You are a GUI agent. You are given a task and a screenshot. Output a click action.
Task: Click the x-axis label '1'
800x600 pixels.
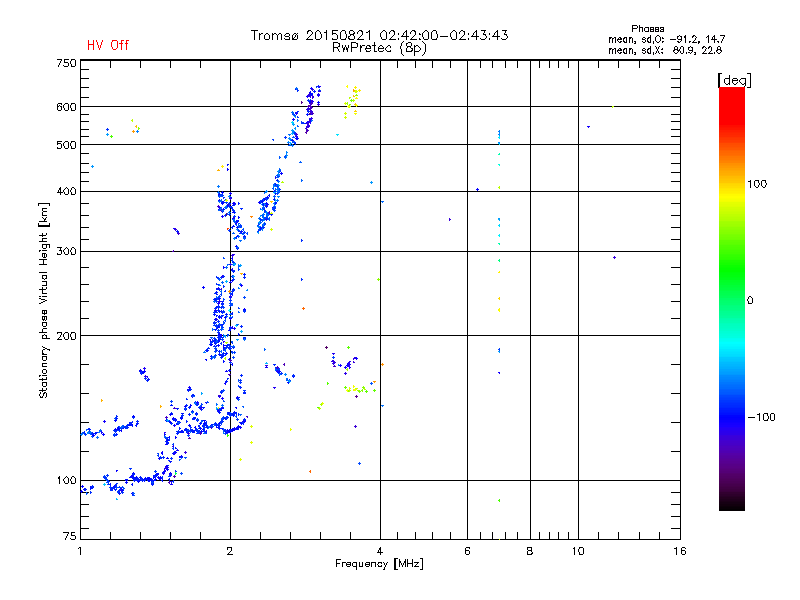coord(80,551)
